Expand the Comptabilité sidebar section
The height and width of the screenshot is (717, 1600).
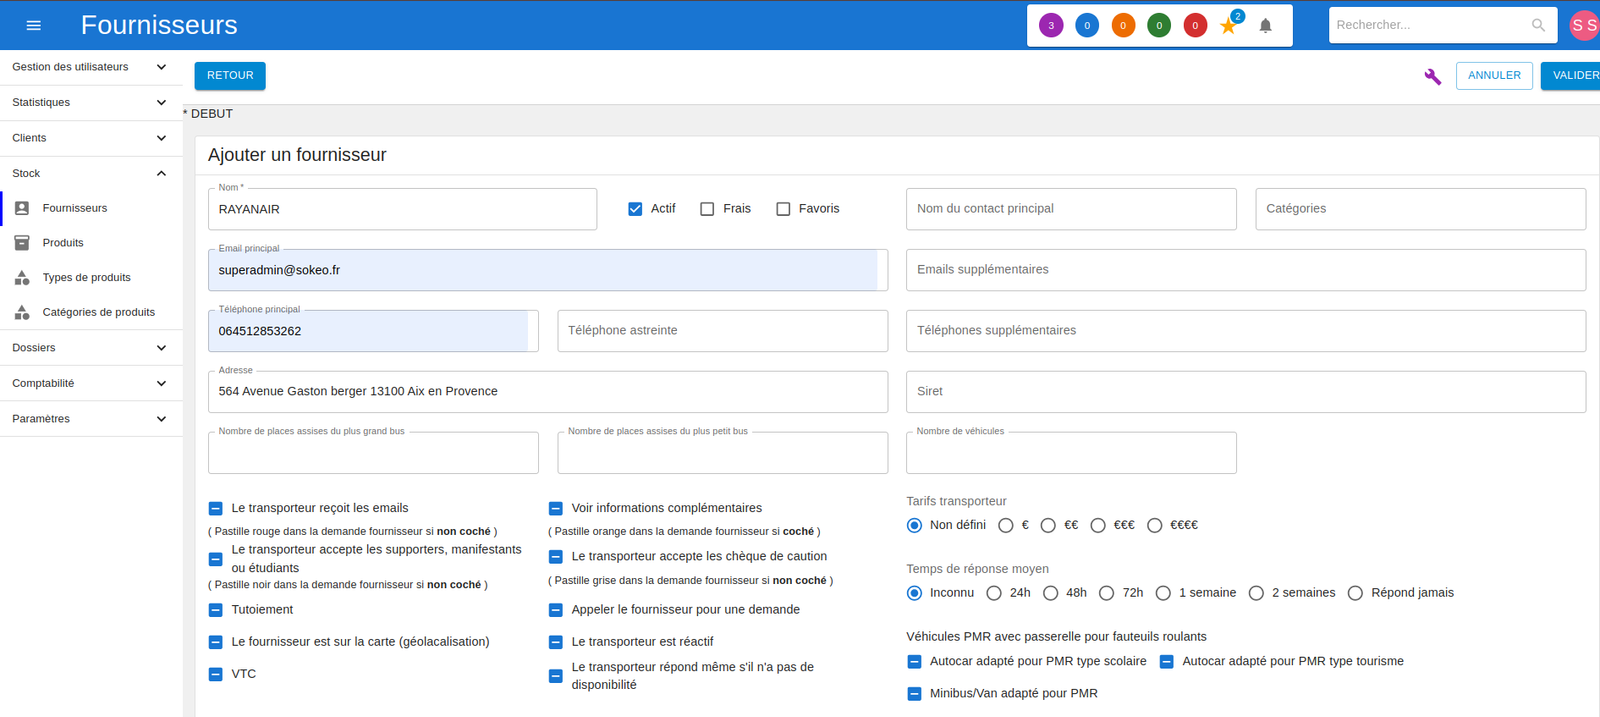(x=90, y=383)
